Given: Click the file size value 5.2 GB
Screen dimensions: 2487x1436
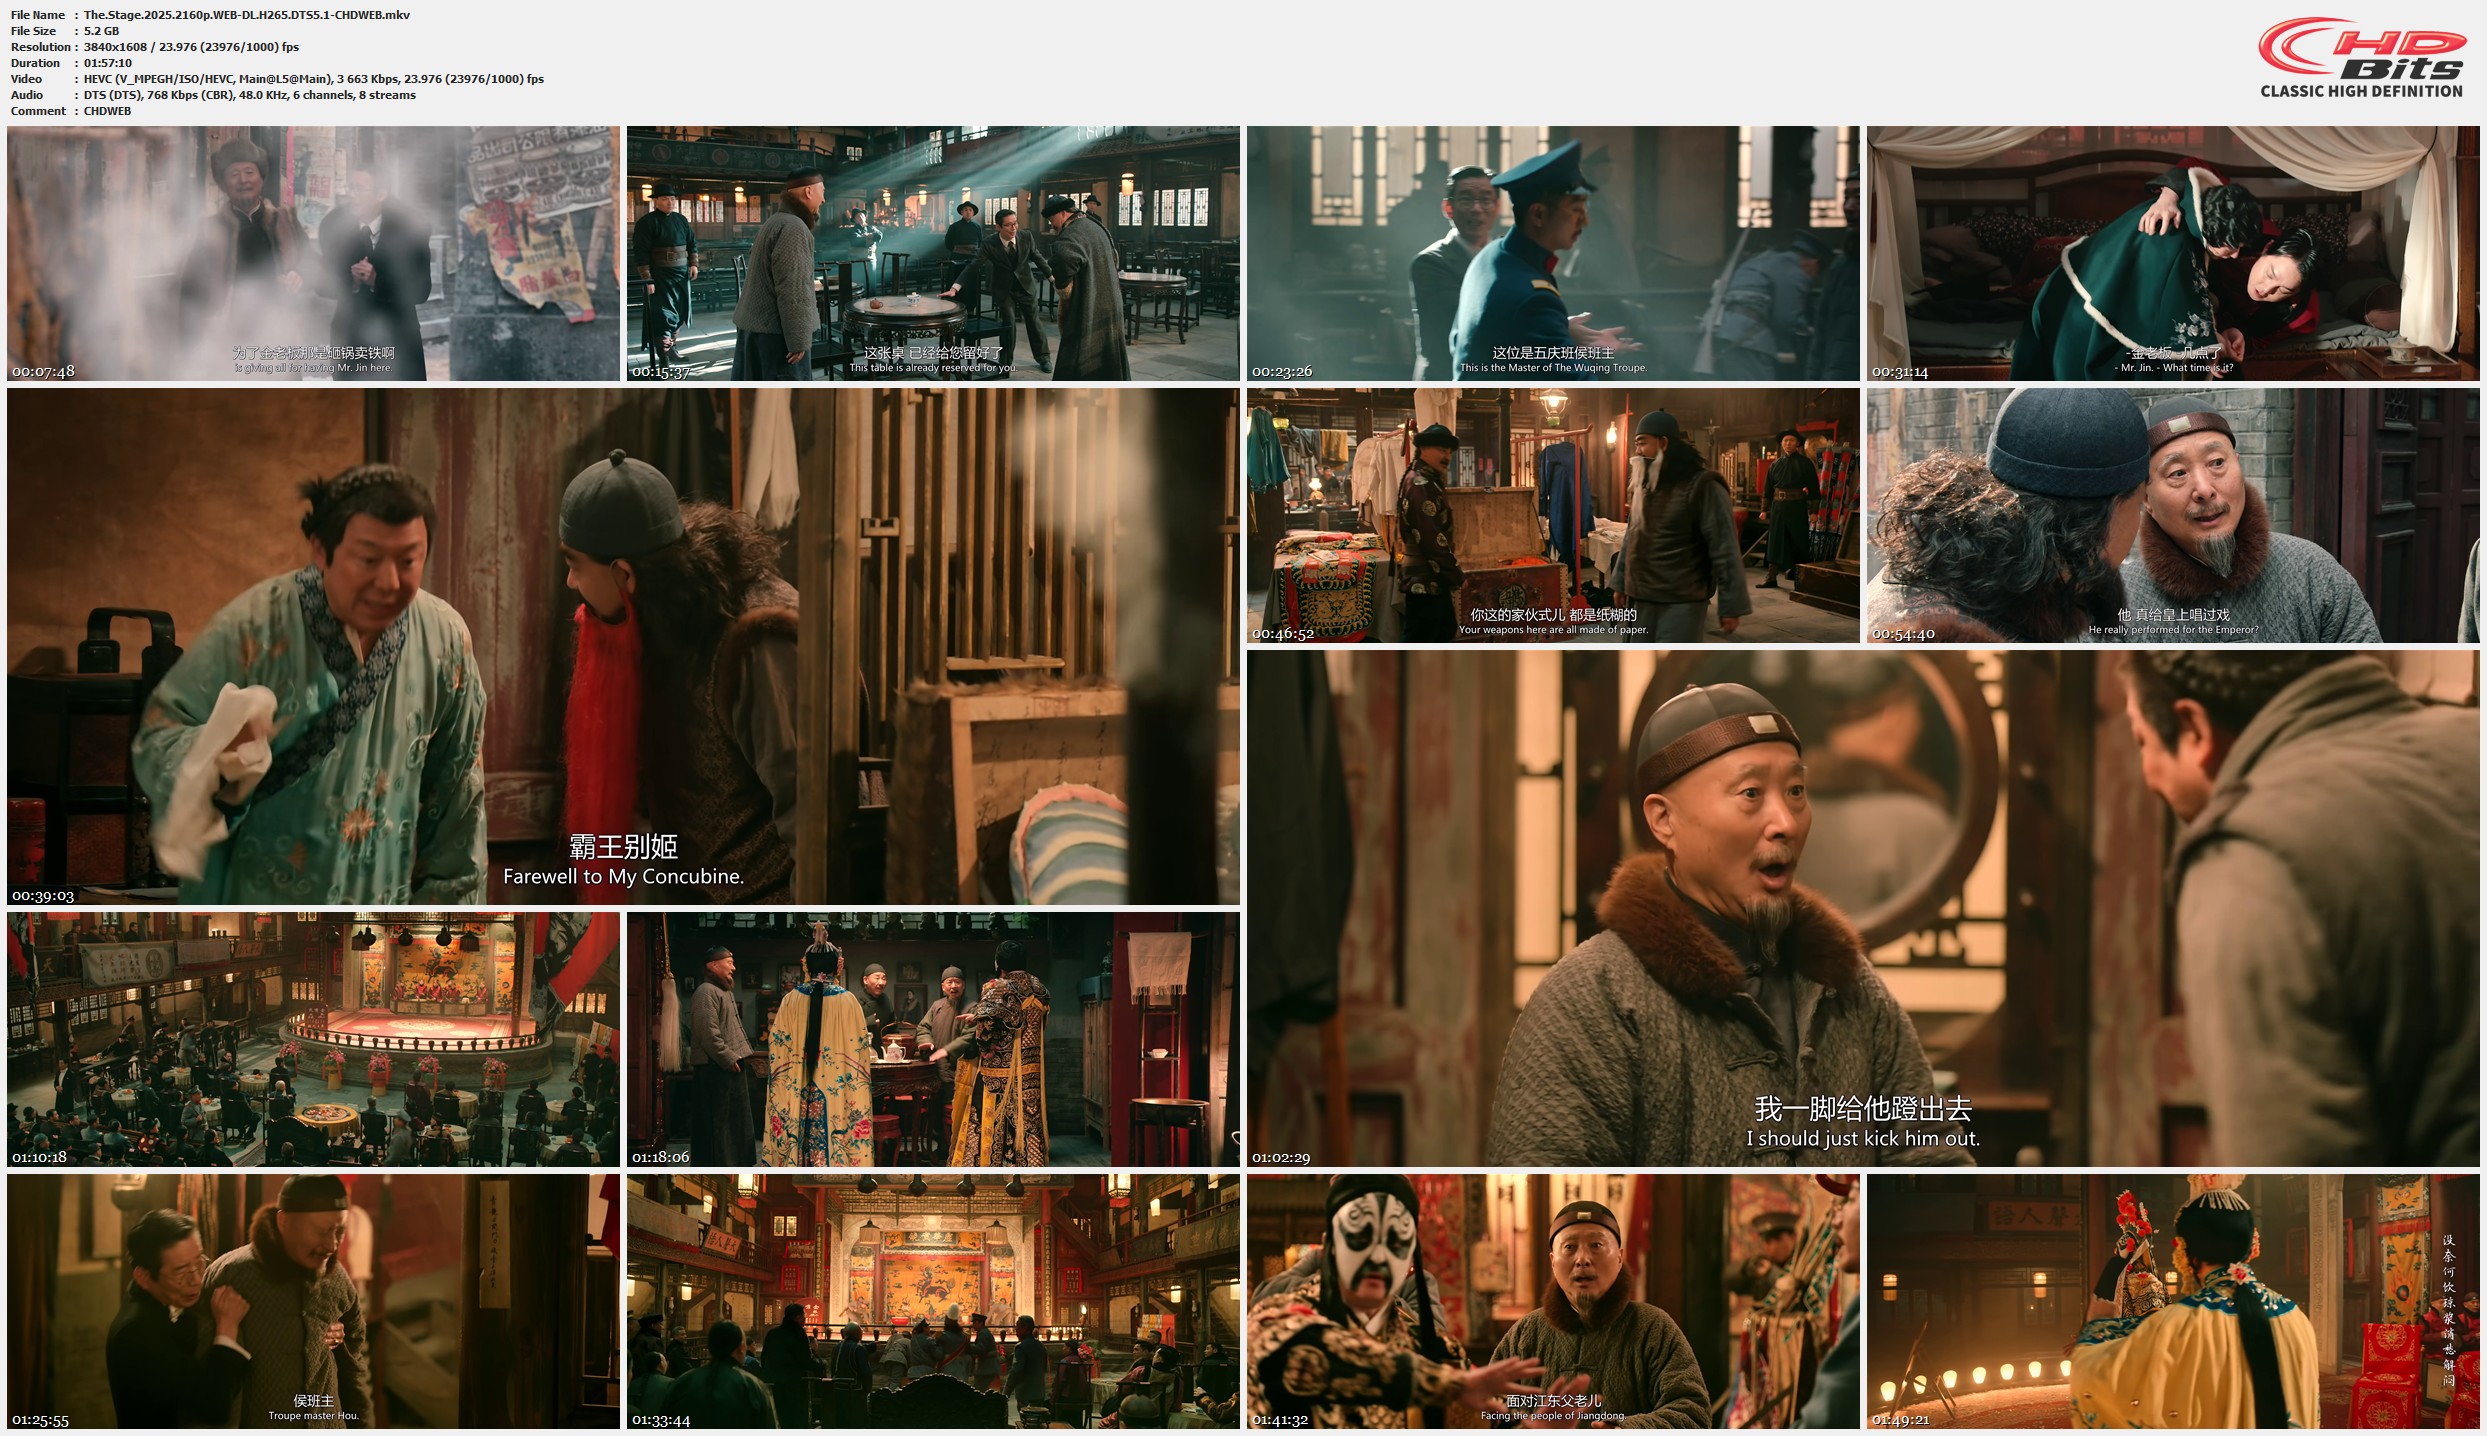Looking at the screenshot, I should [x=101, y=31].
